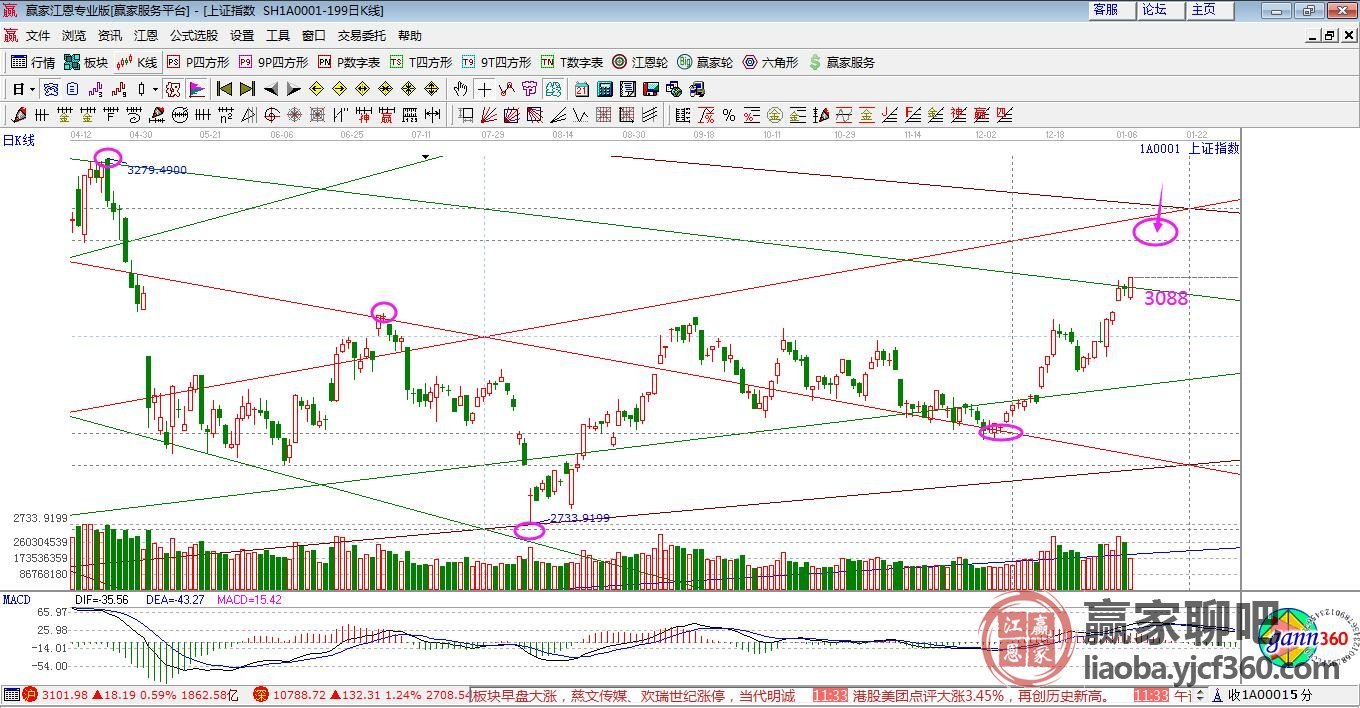Jump to first bar with skip-back icon
Viewport: 1360px width, 708px height.
[224, 89]
